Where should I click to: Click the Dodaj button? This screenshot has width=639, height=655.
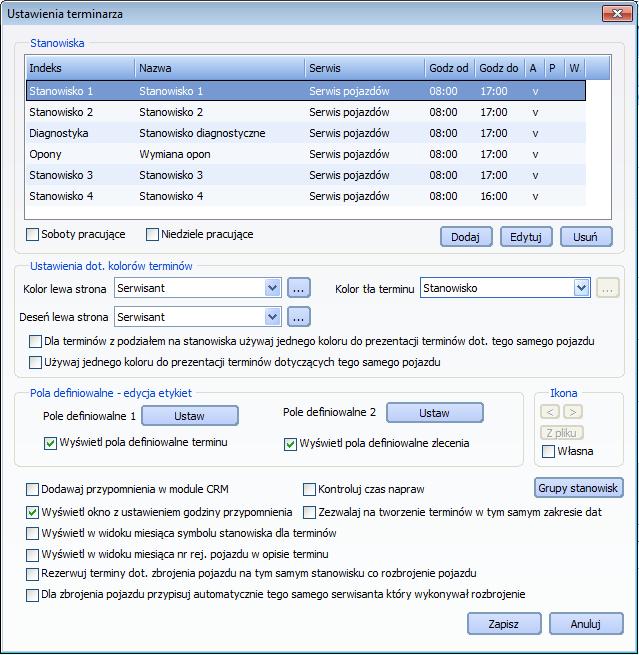pyautogui.click(x=466, y=237)
